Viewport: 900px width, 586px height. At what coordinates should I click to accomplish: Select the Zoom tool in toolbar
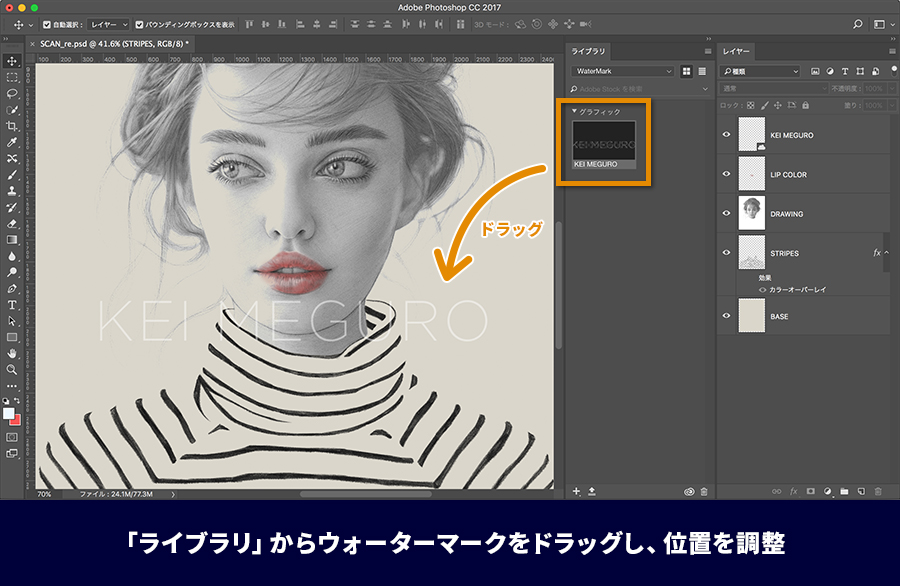click(11, 370)
